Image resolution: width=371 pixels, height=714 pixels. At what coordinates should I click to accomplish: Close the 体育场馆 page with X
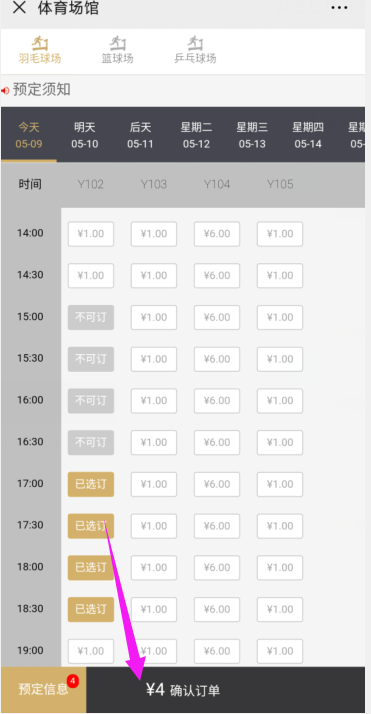tap(19, 8)
